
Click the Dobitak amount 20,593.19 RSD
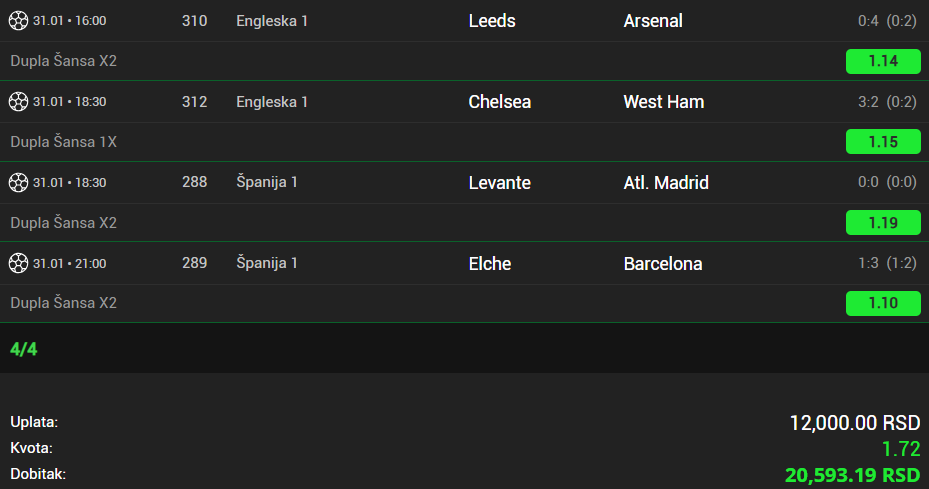(x=852, y=474)
